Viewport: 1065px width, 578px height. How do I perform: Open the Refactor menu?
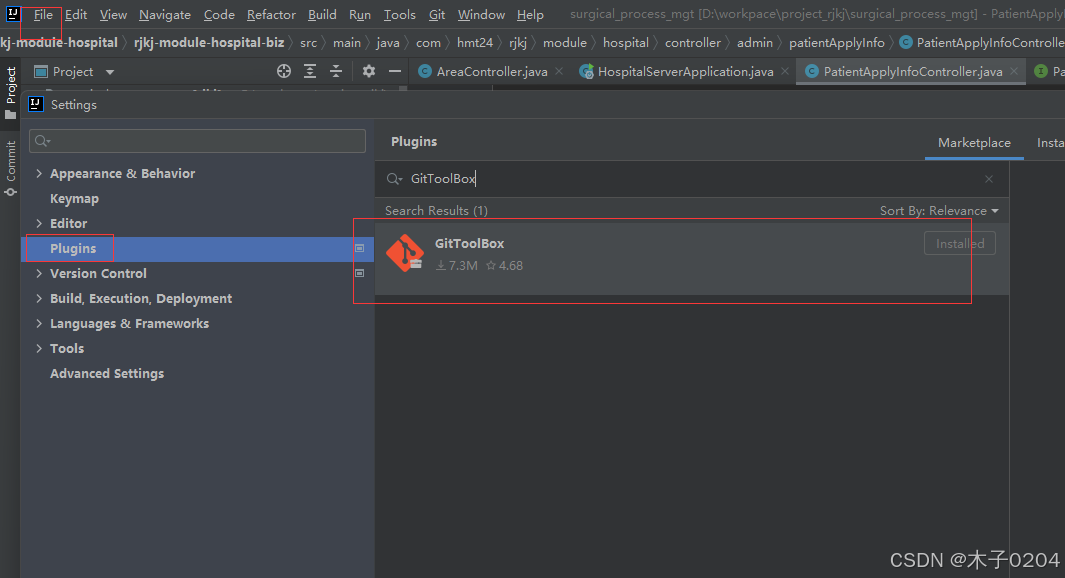(x=271, y=14)
